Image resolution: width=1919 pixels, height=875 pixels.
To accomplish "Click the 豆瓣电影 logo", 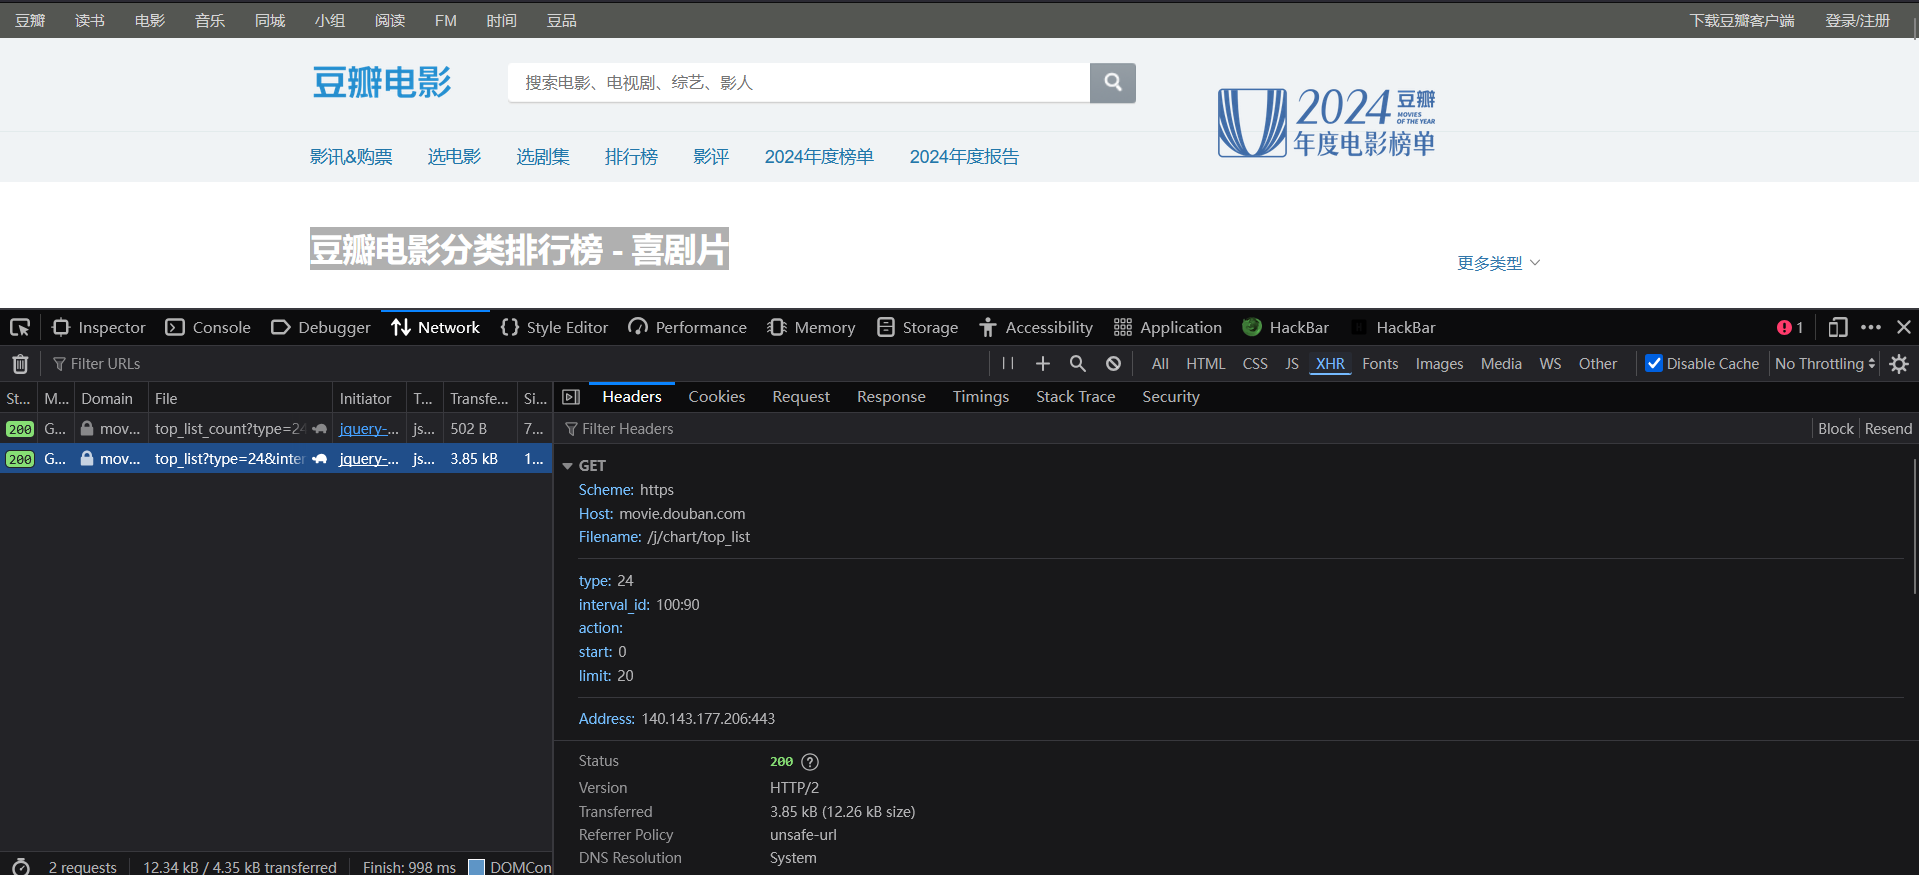I will click(382, 82).
